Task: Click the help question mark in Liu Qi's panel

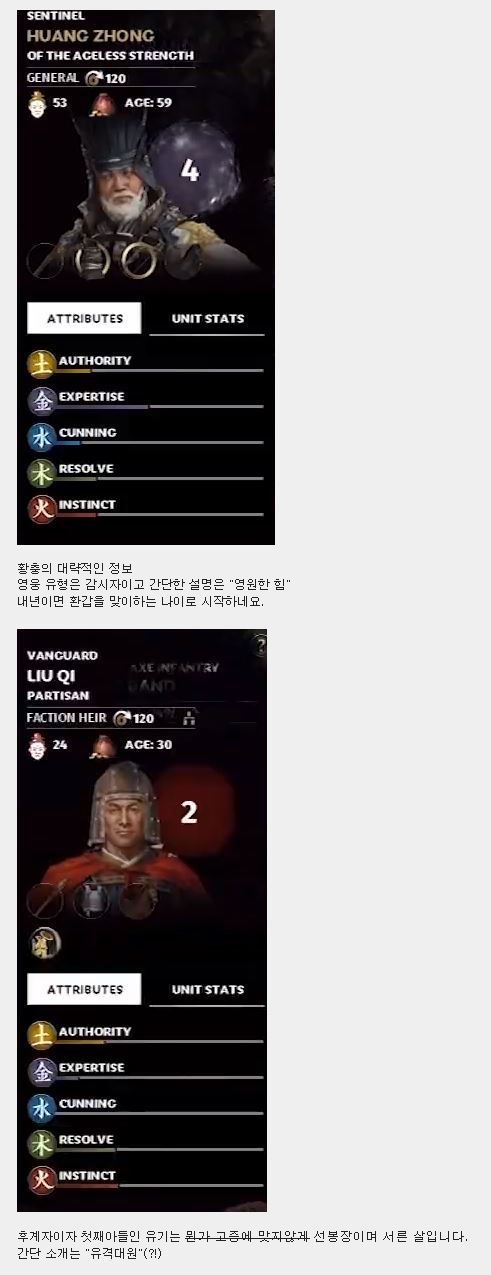Action: [x=260, y=646]
